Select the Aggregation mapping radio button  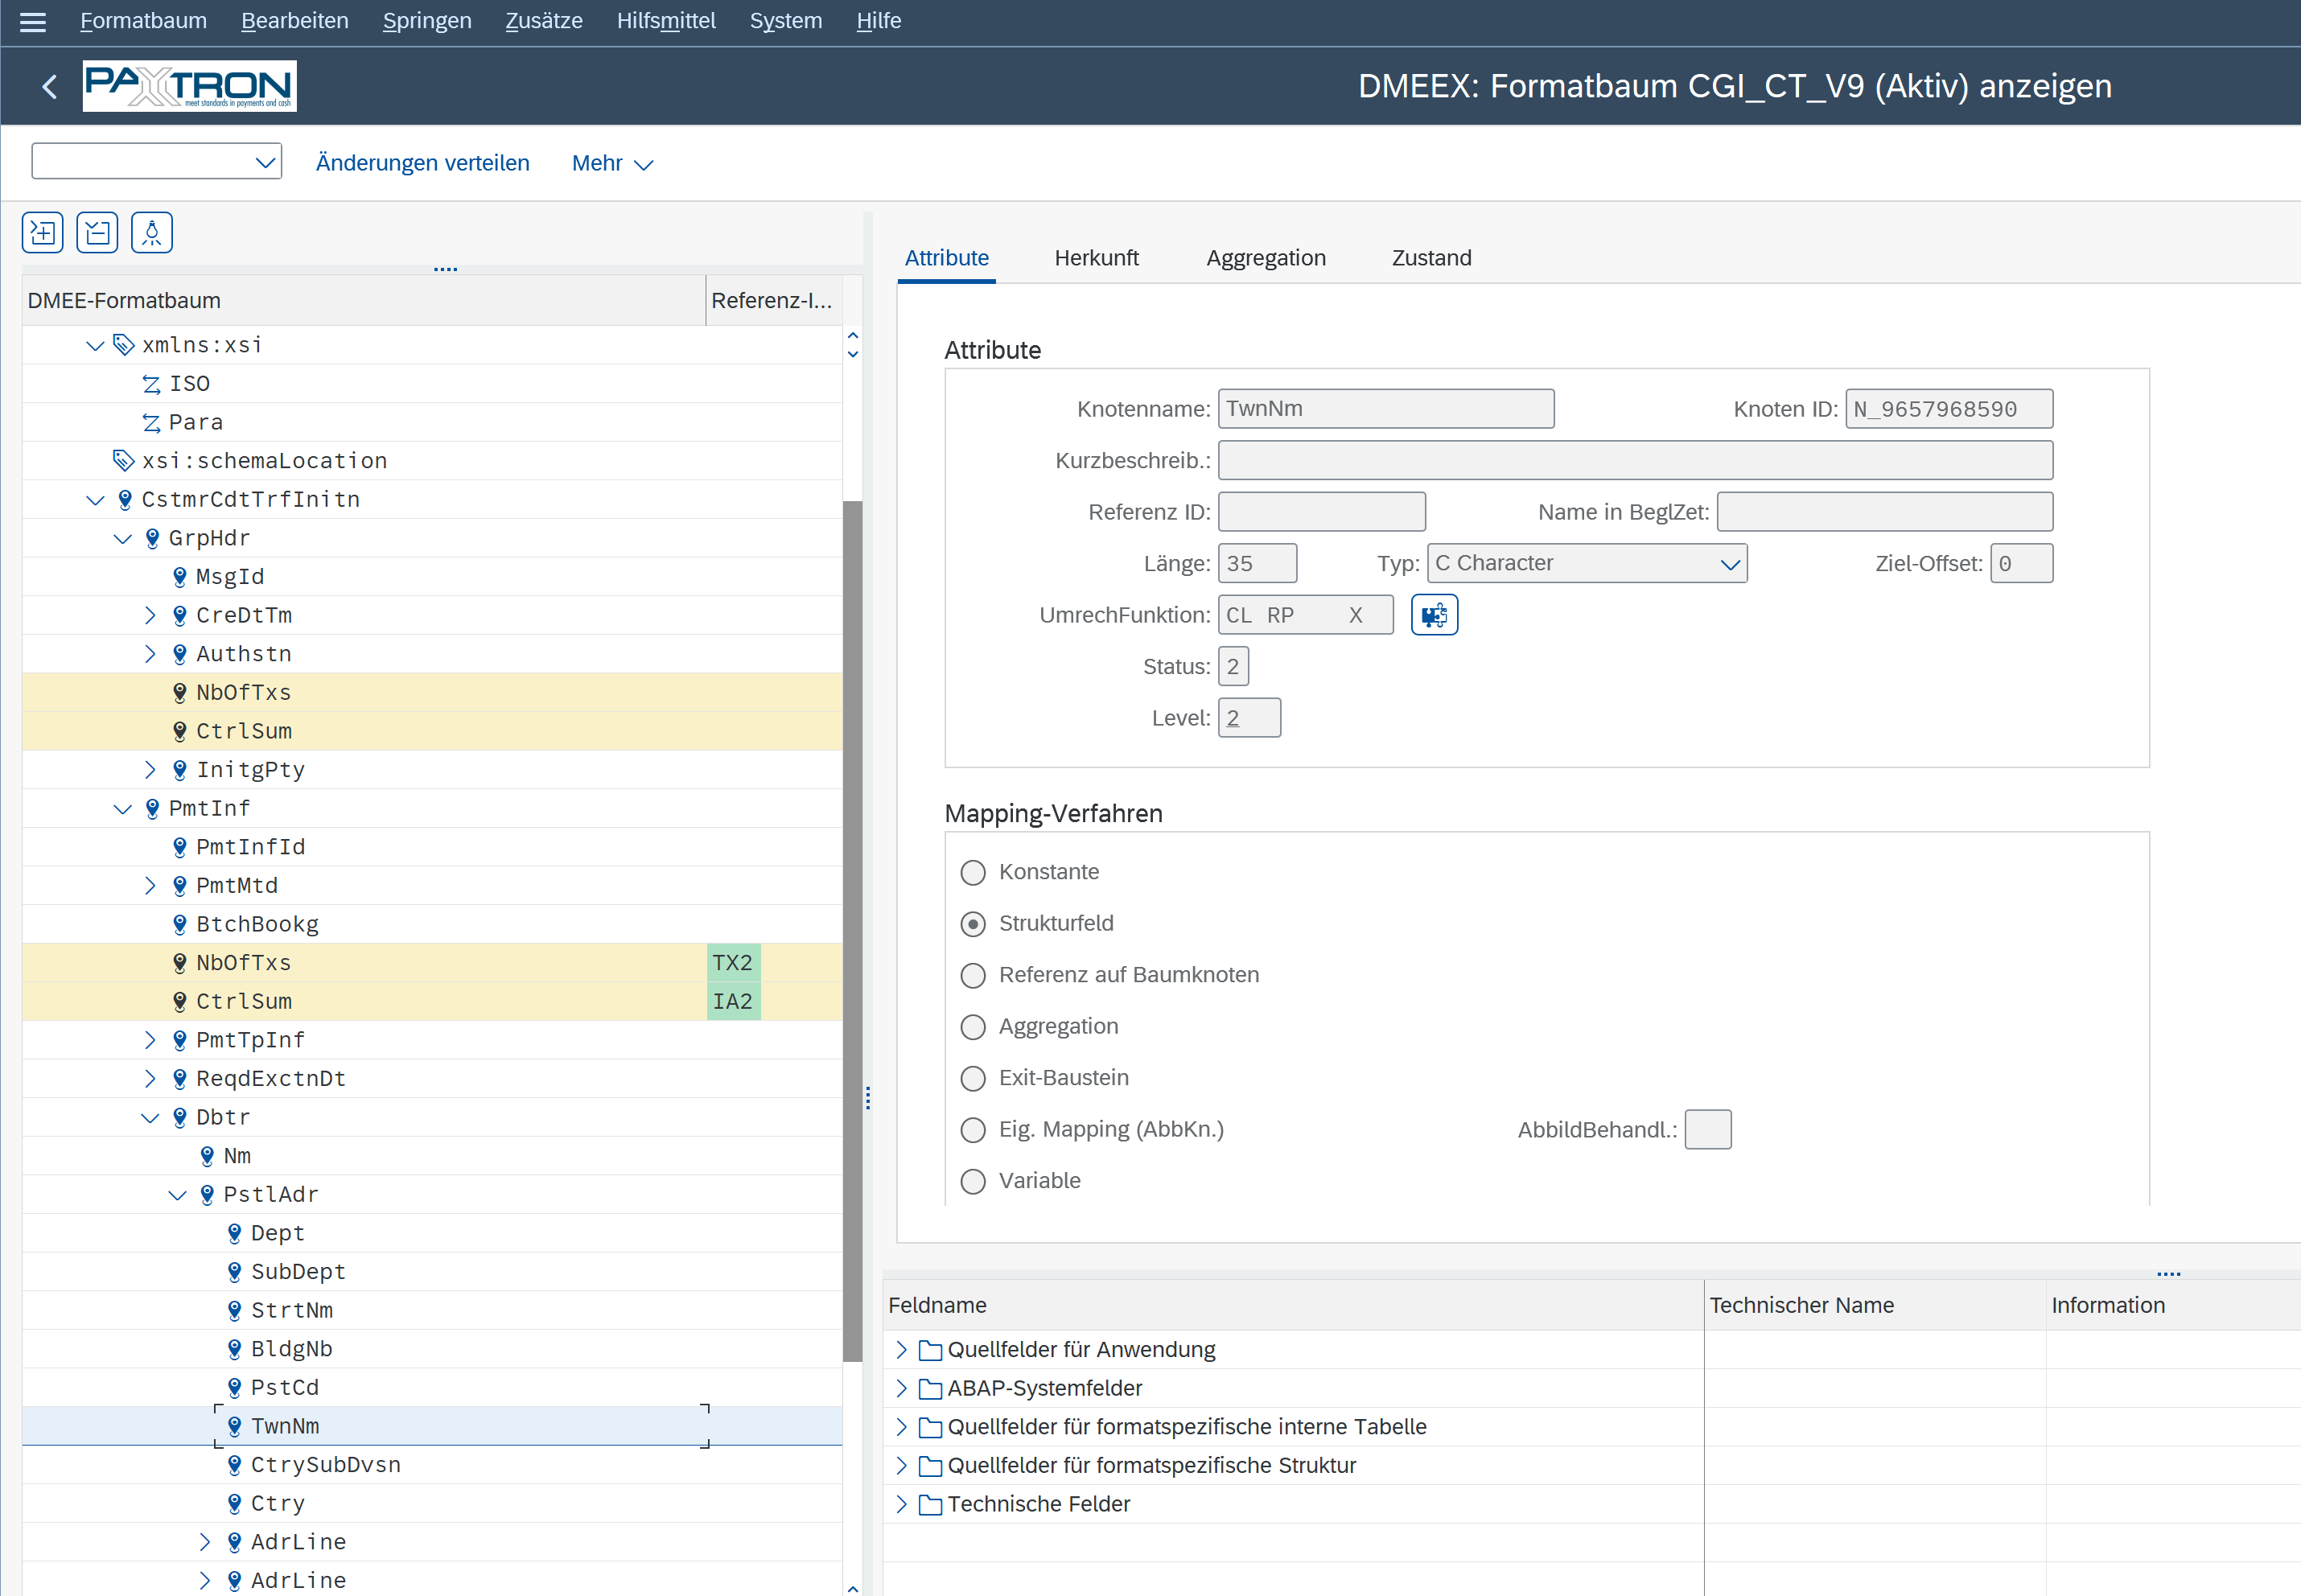pos(972,1027)
